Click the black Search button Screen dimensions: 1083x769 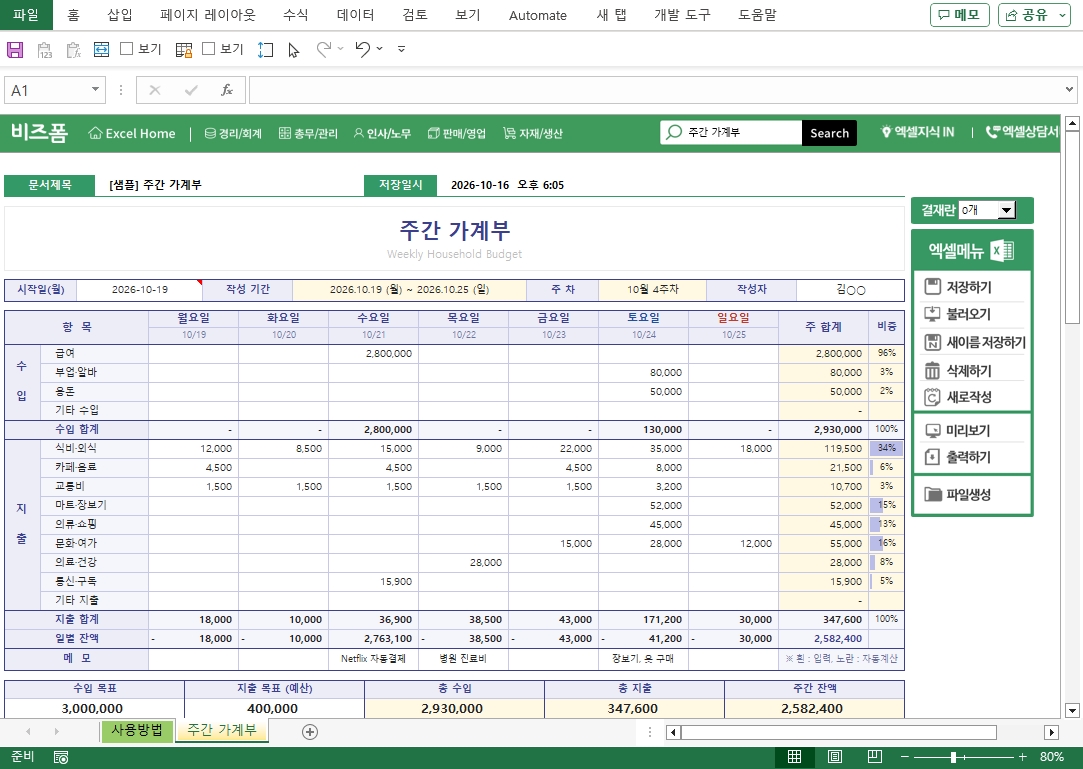point(830,133)
